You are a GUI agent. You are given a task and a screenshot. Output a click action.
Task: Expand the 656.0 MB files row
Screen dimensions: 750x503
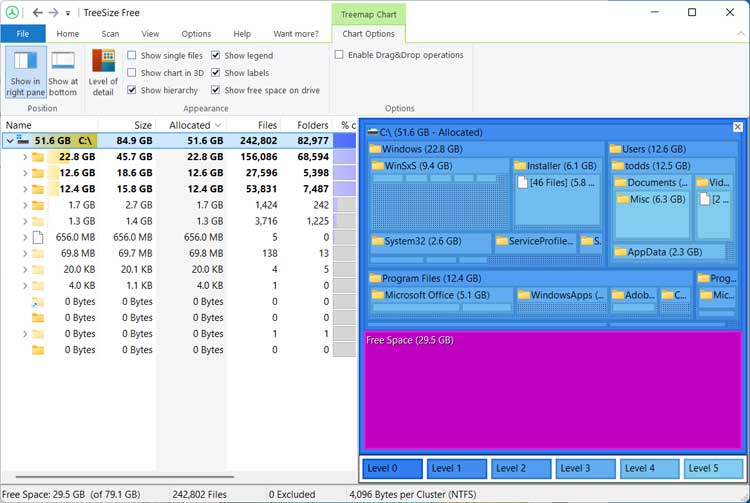click(25, 238)
